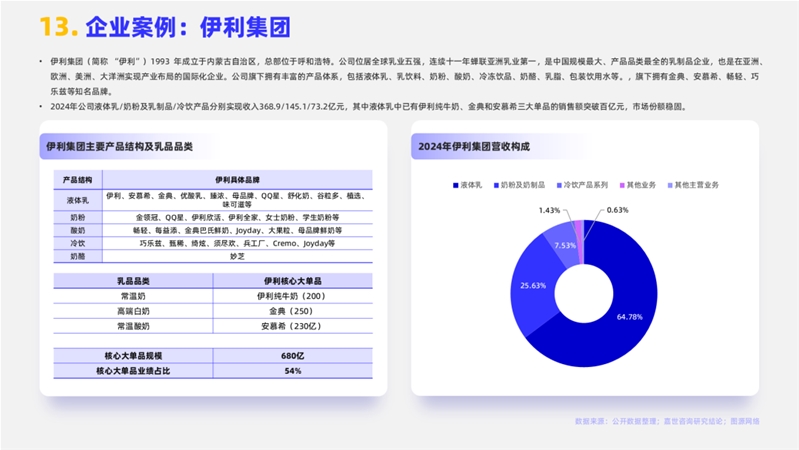Click the 常温酸奶 table cell

[133, 326]
